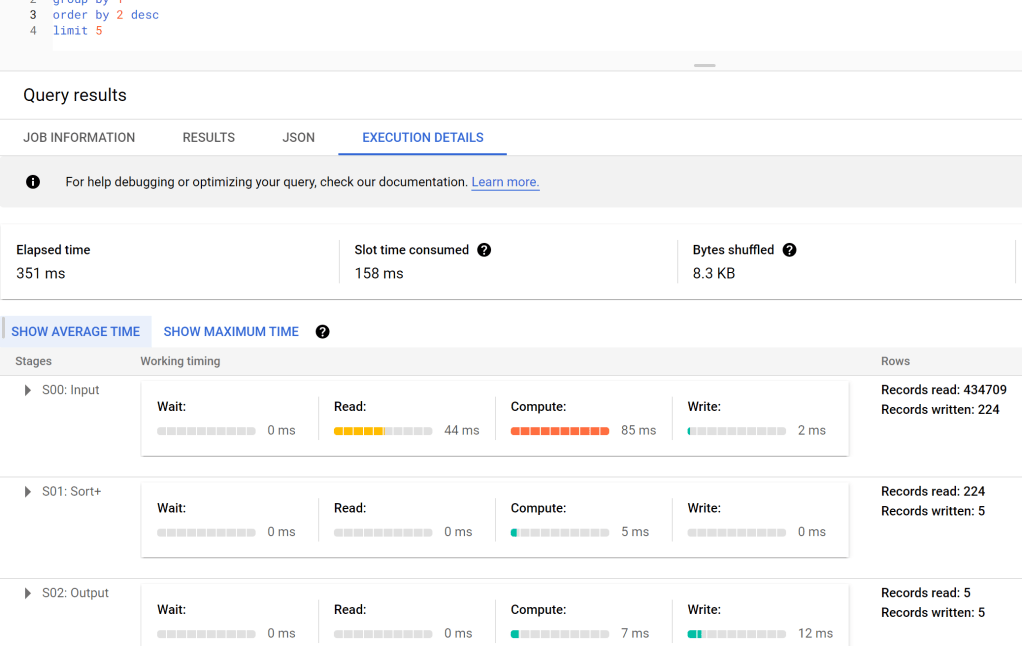Click the panel resize drag handle
This screenshot has height=646, width=1022.
point(705,65)
